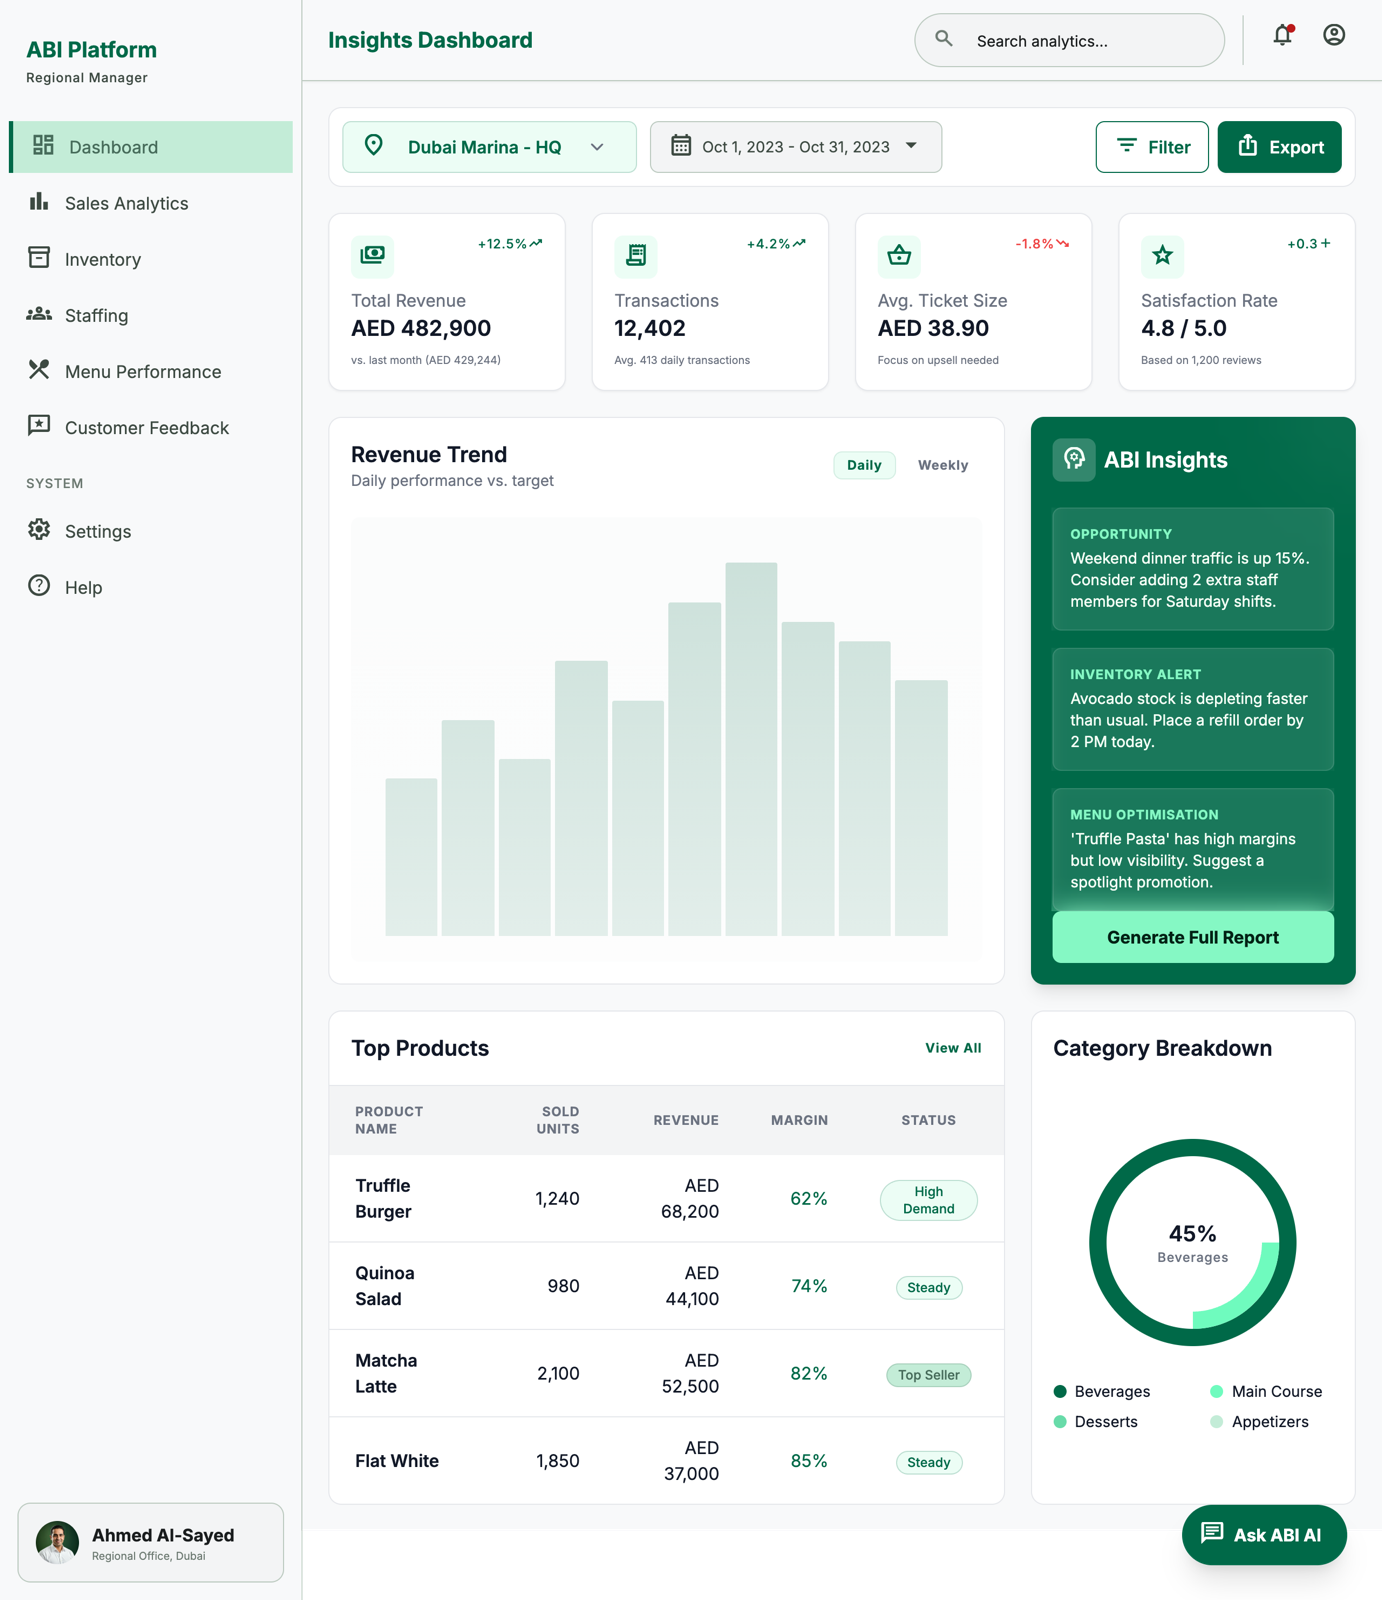Image resolution: width=1382 pixels, height=1600 pixels.
Task: Open the View All top products link
Action: coord(953,1048)
